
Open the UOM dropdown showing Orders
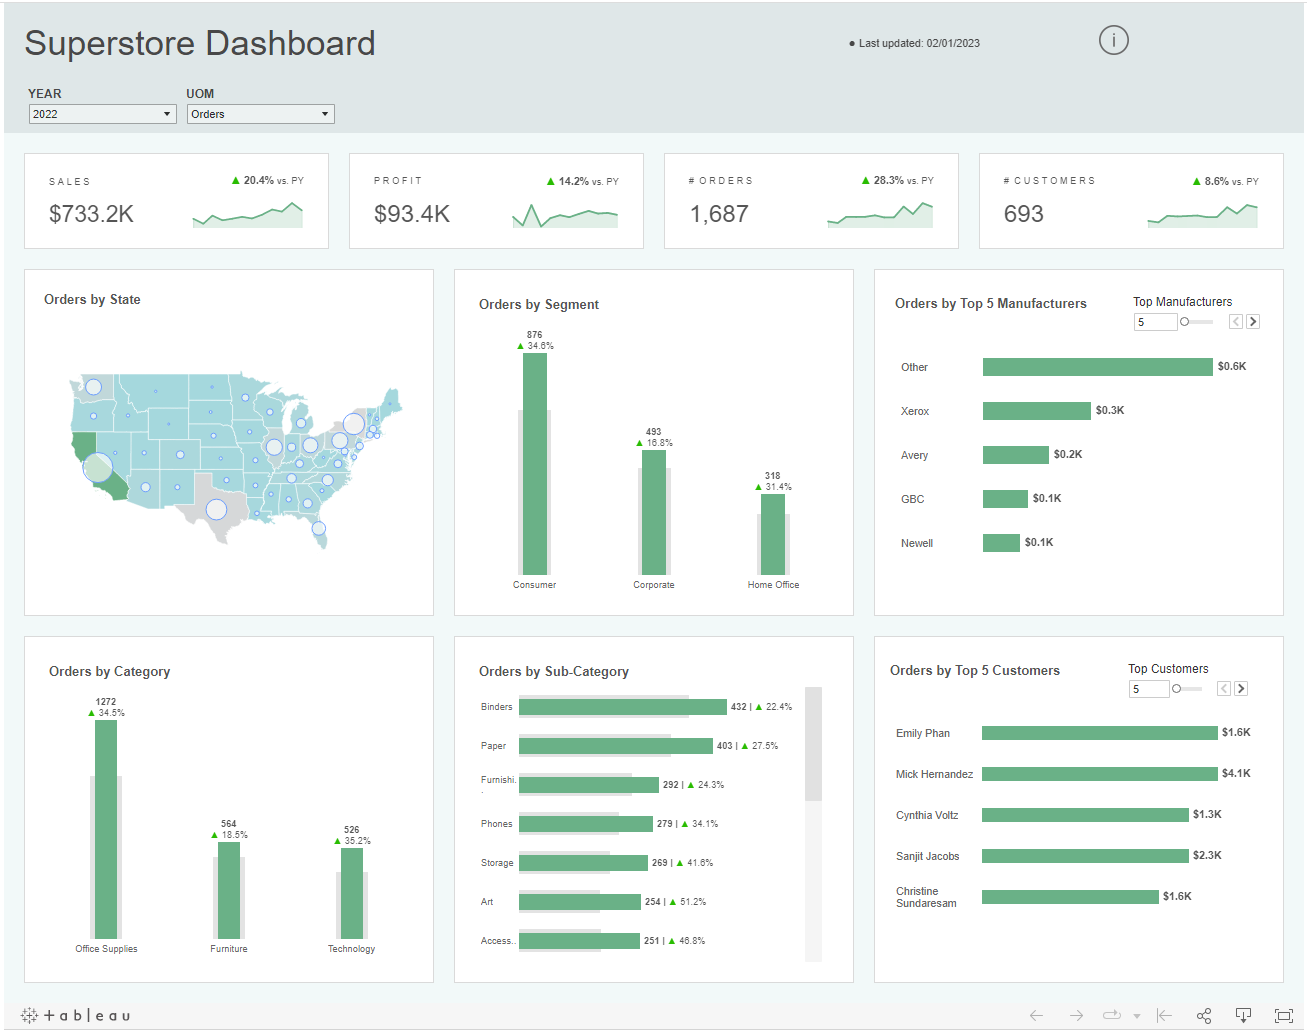260,114
